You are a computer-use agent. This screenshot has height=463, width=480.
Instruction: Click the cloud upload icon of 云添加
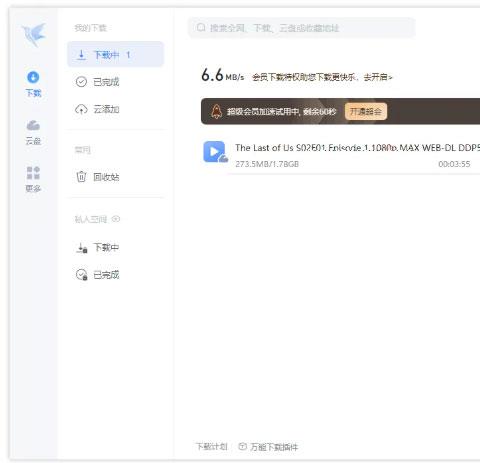[81, 109]
